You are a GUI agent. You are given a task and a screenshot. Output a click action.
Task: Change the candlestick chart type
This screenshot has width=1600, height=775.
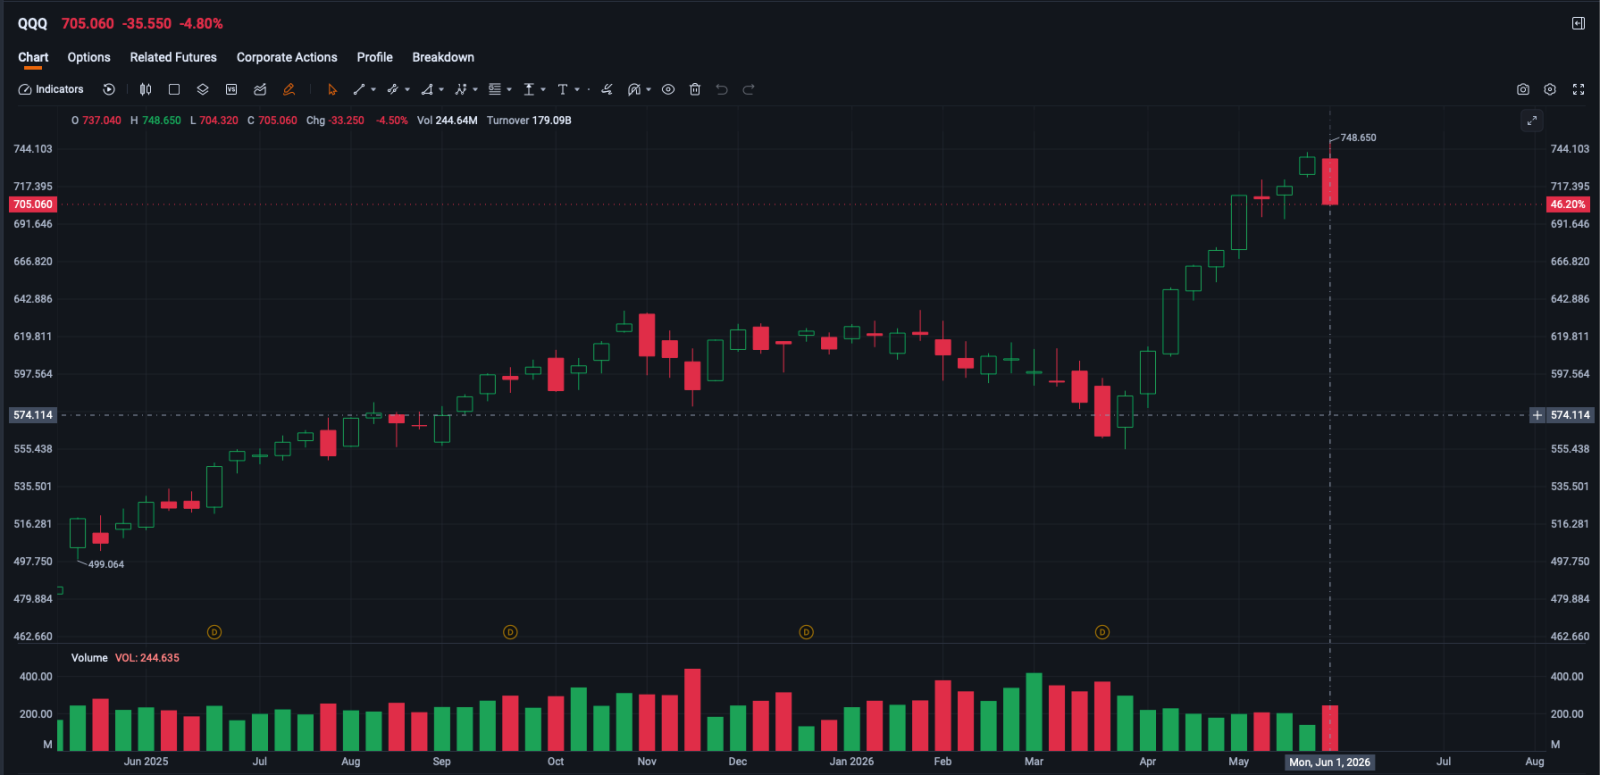click(146, 89)
